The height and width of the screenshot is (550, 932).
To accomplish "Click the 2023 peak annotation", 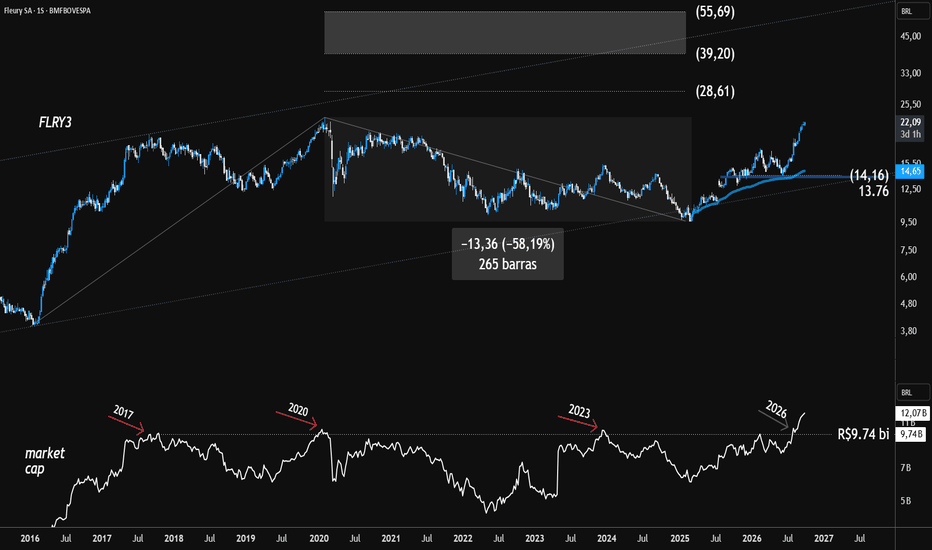I will 579,411.
